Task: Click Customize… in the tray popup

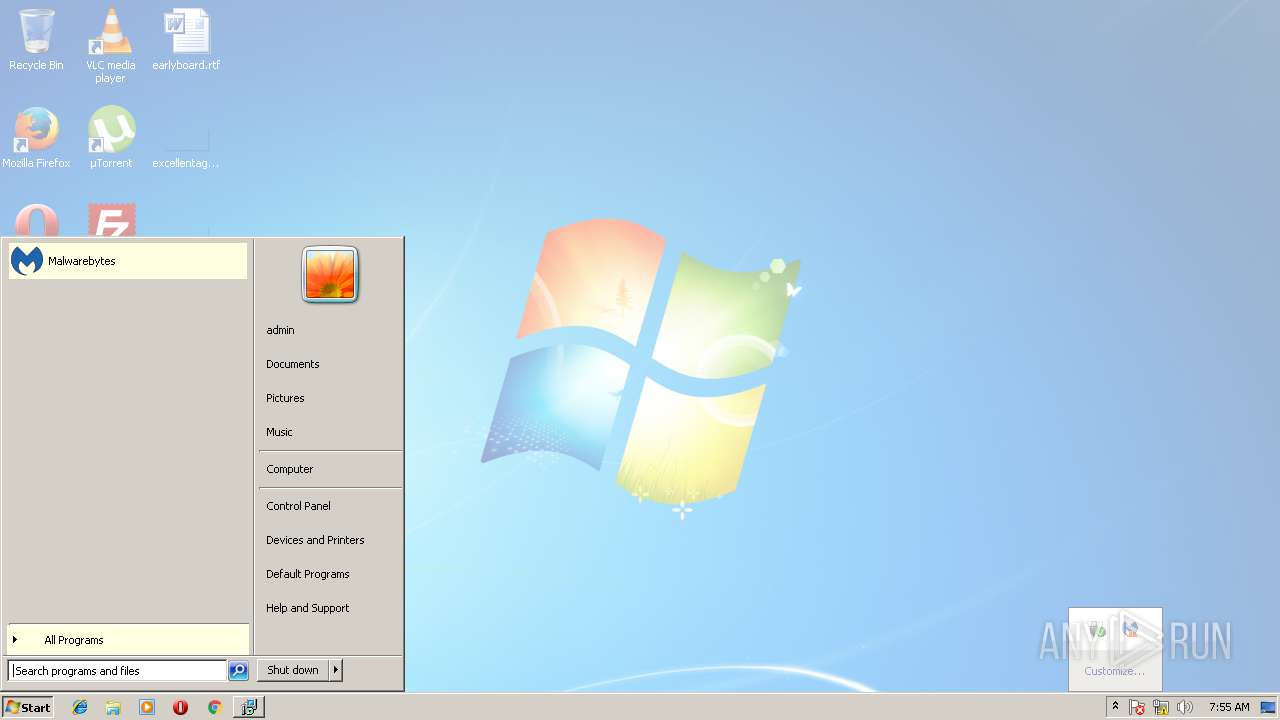Action: (x=1114, y=671)
